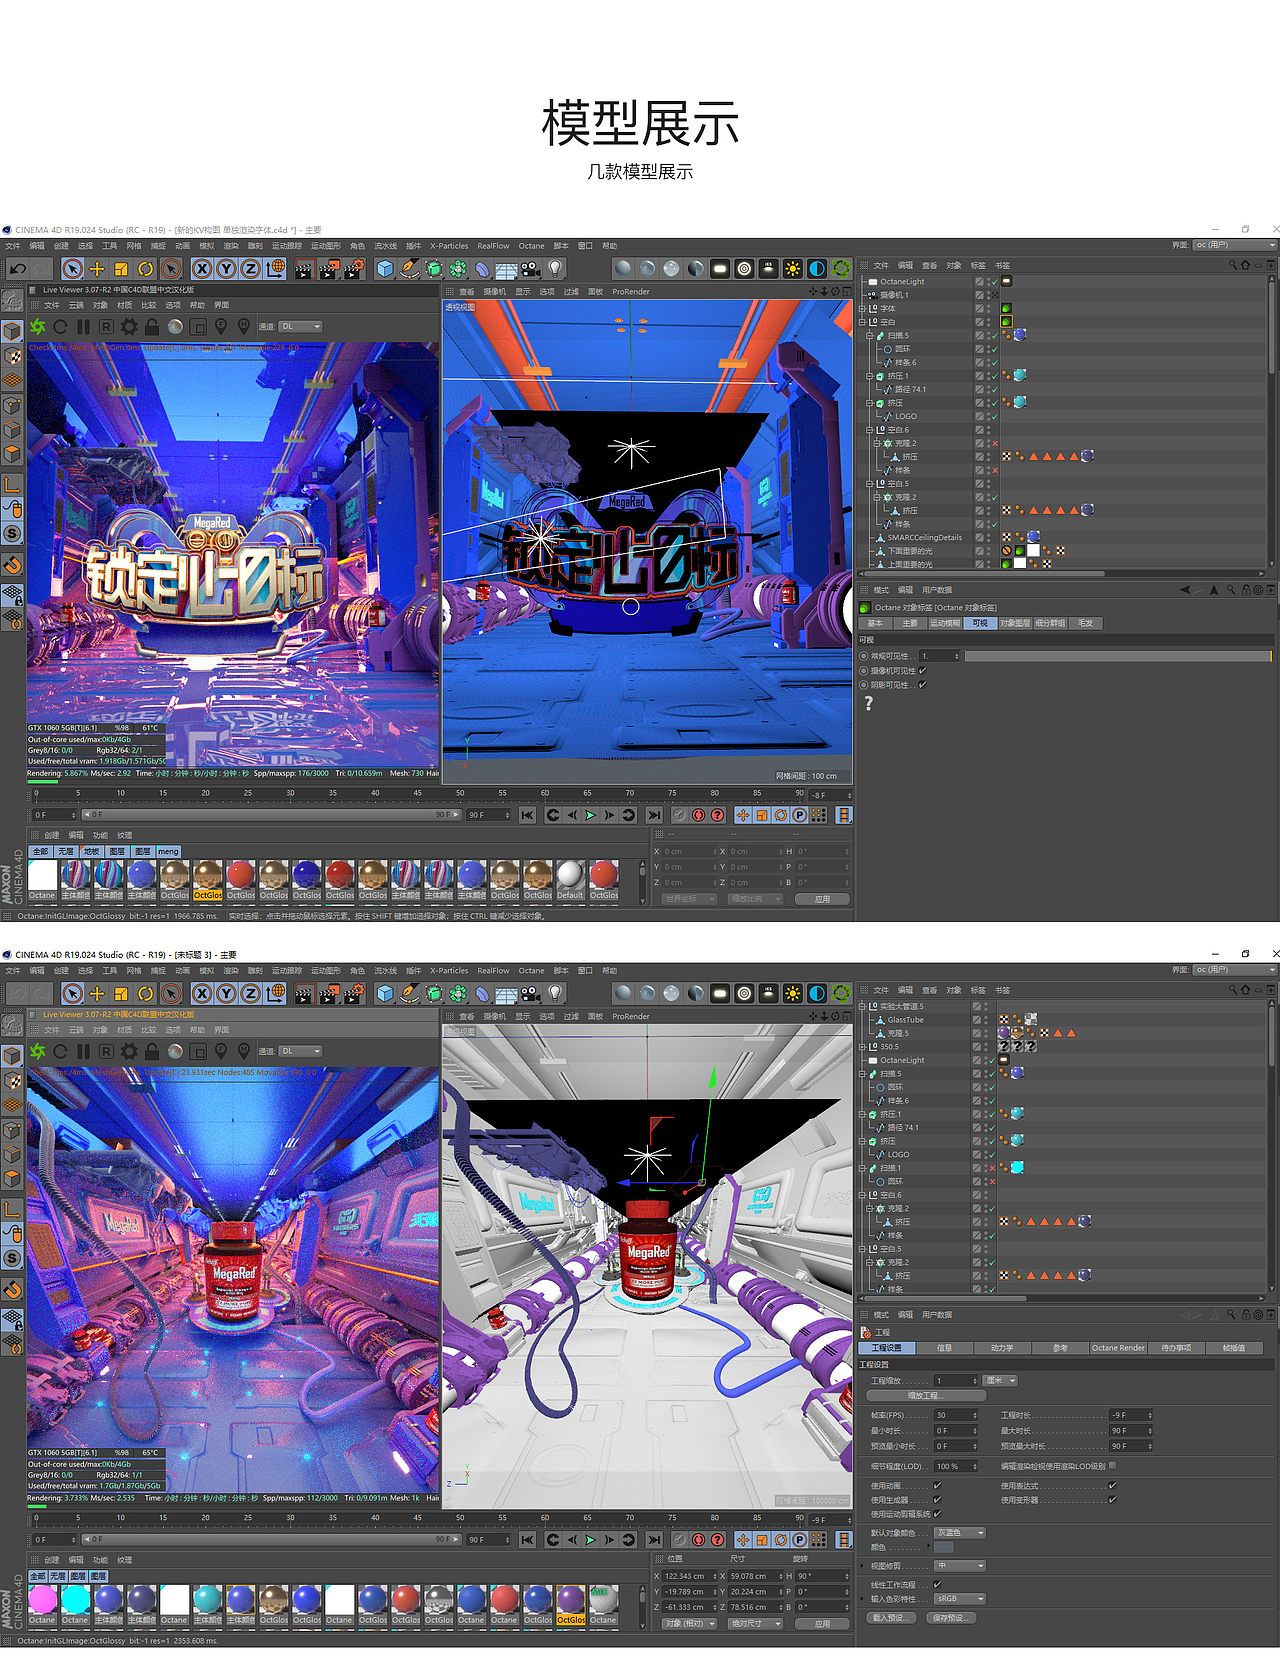The height and width of the screenshot is (1661, 1280).
Task: Toggle the 阴影可见性 checkbox
Action: point(923,685)
